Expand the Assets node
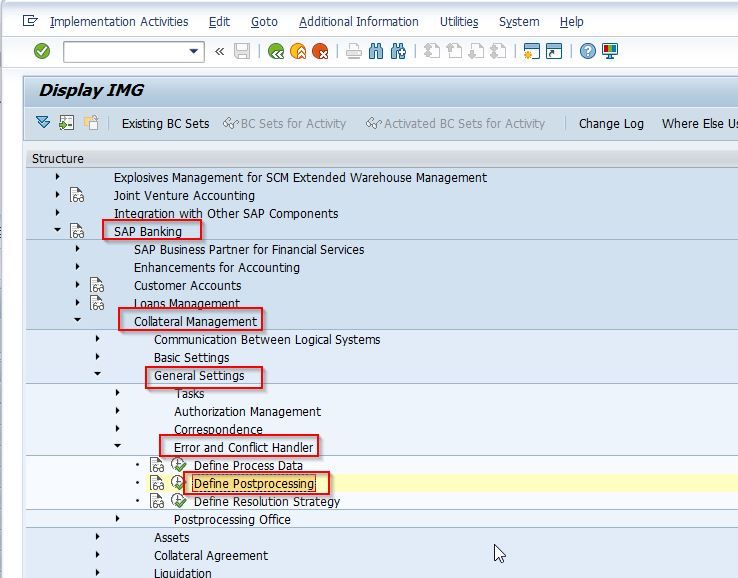This screenshot has width=738, height=578. point(97,536)
